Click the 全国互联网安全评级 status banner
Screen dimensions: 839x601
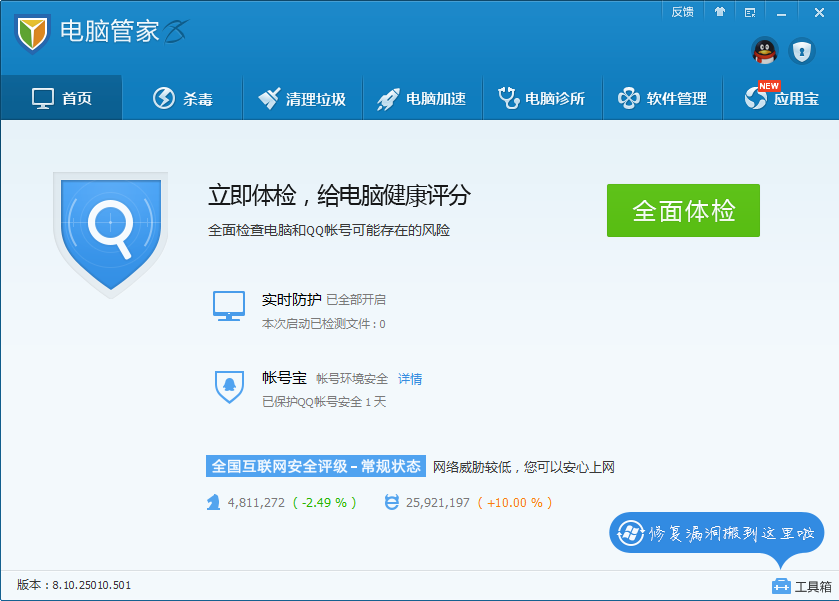point(316,466)
